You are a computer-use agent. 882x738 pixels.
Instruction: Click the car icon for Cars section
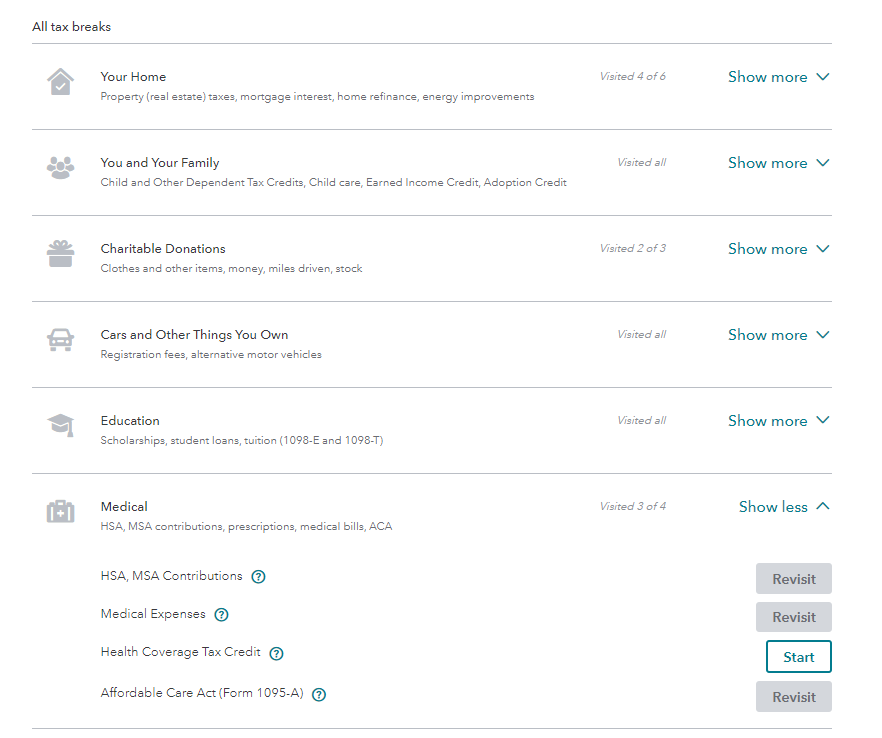click(60, 340)
